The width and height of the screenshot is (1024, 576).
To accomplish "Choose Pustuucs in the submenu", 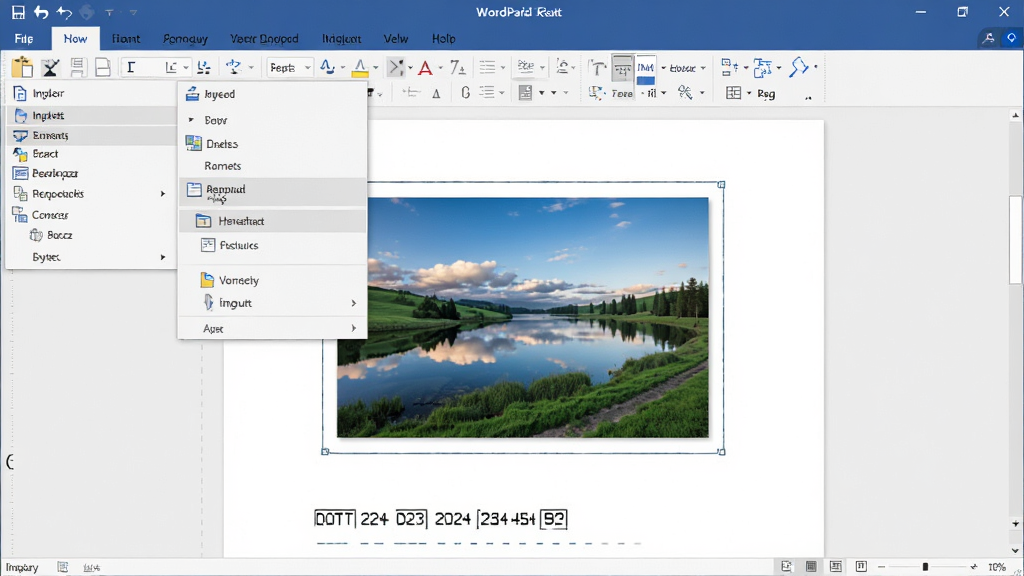I will tap(273, 245).
